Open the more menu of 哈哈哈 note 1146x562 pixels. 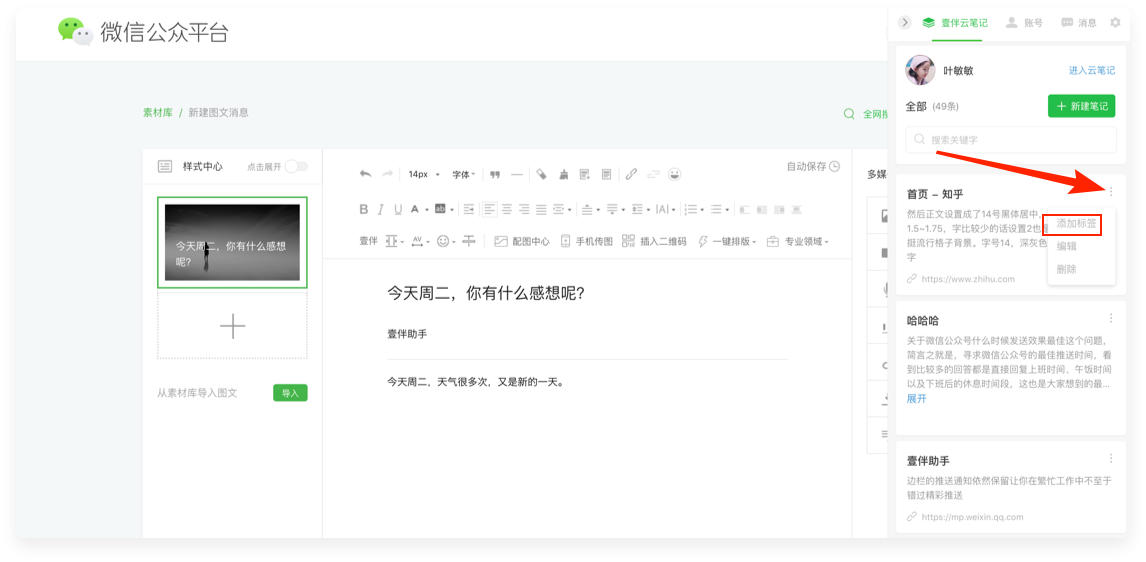(x=1111, y=318)
